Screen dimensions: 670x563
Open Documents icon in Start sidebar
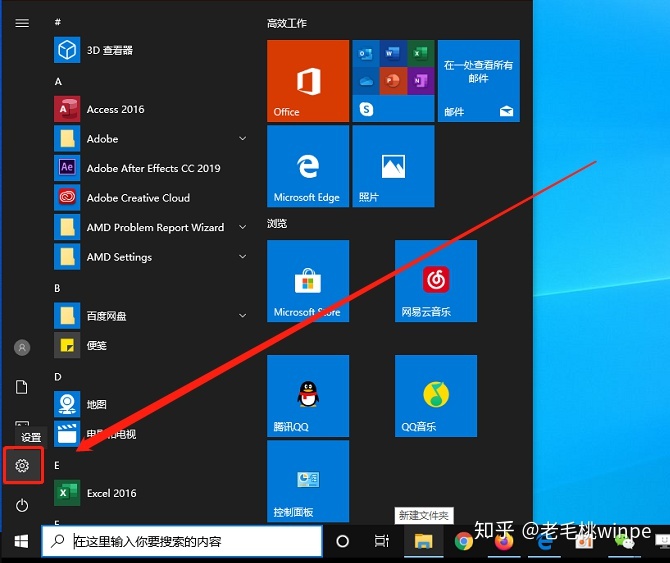click(x=22, y=387)
